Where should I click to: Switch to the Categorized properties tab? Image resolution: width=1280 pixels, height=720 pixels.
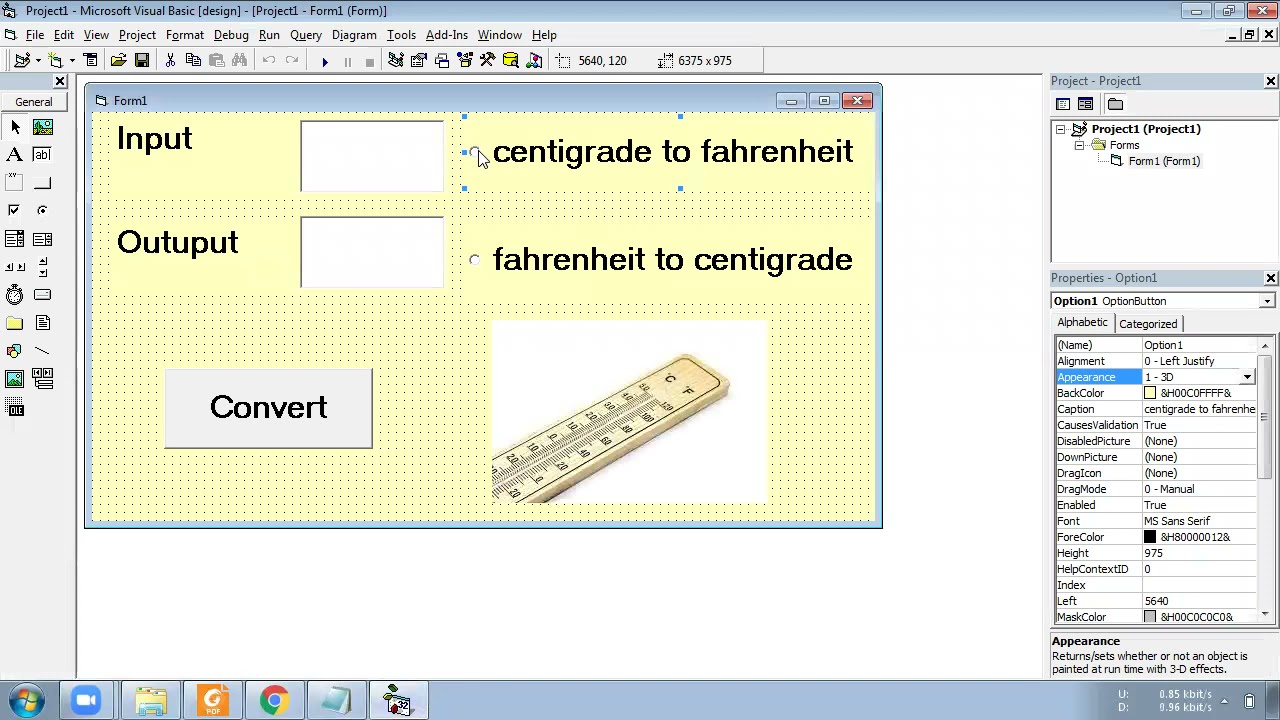click(1148, 324)
